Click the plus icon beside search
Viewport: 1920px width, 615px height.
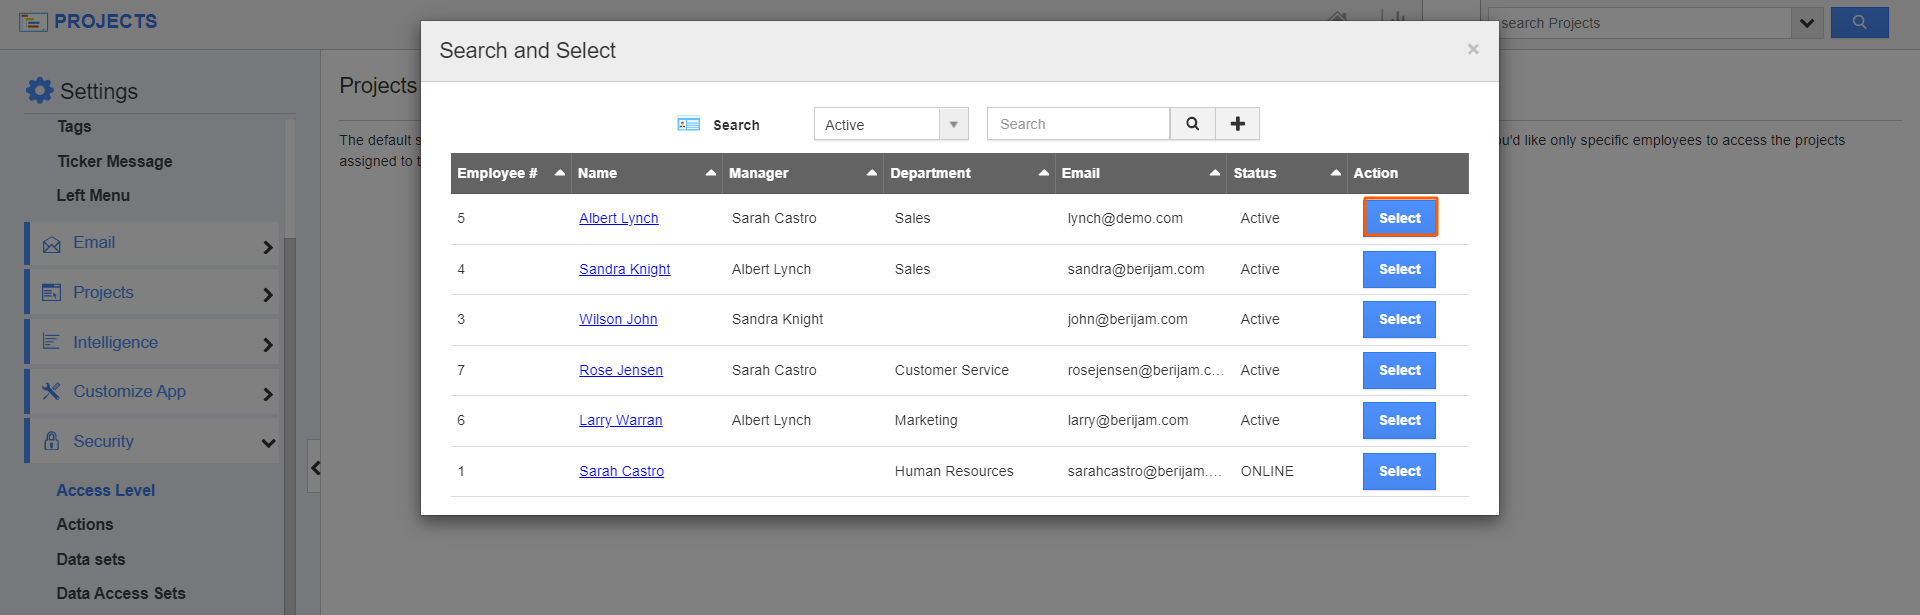1237,124
